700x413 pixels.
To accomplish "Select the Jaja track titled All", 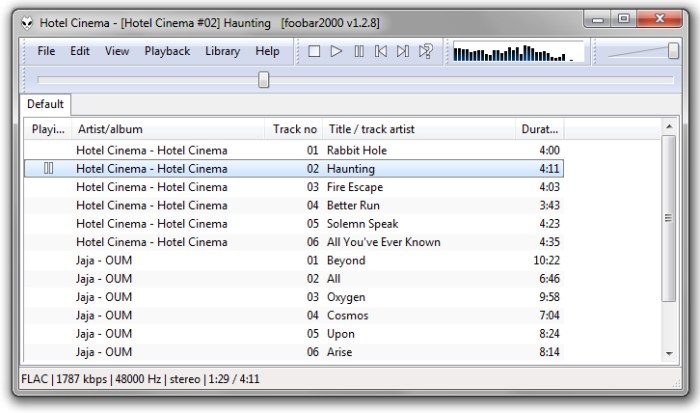I will [294, 278].
